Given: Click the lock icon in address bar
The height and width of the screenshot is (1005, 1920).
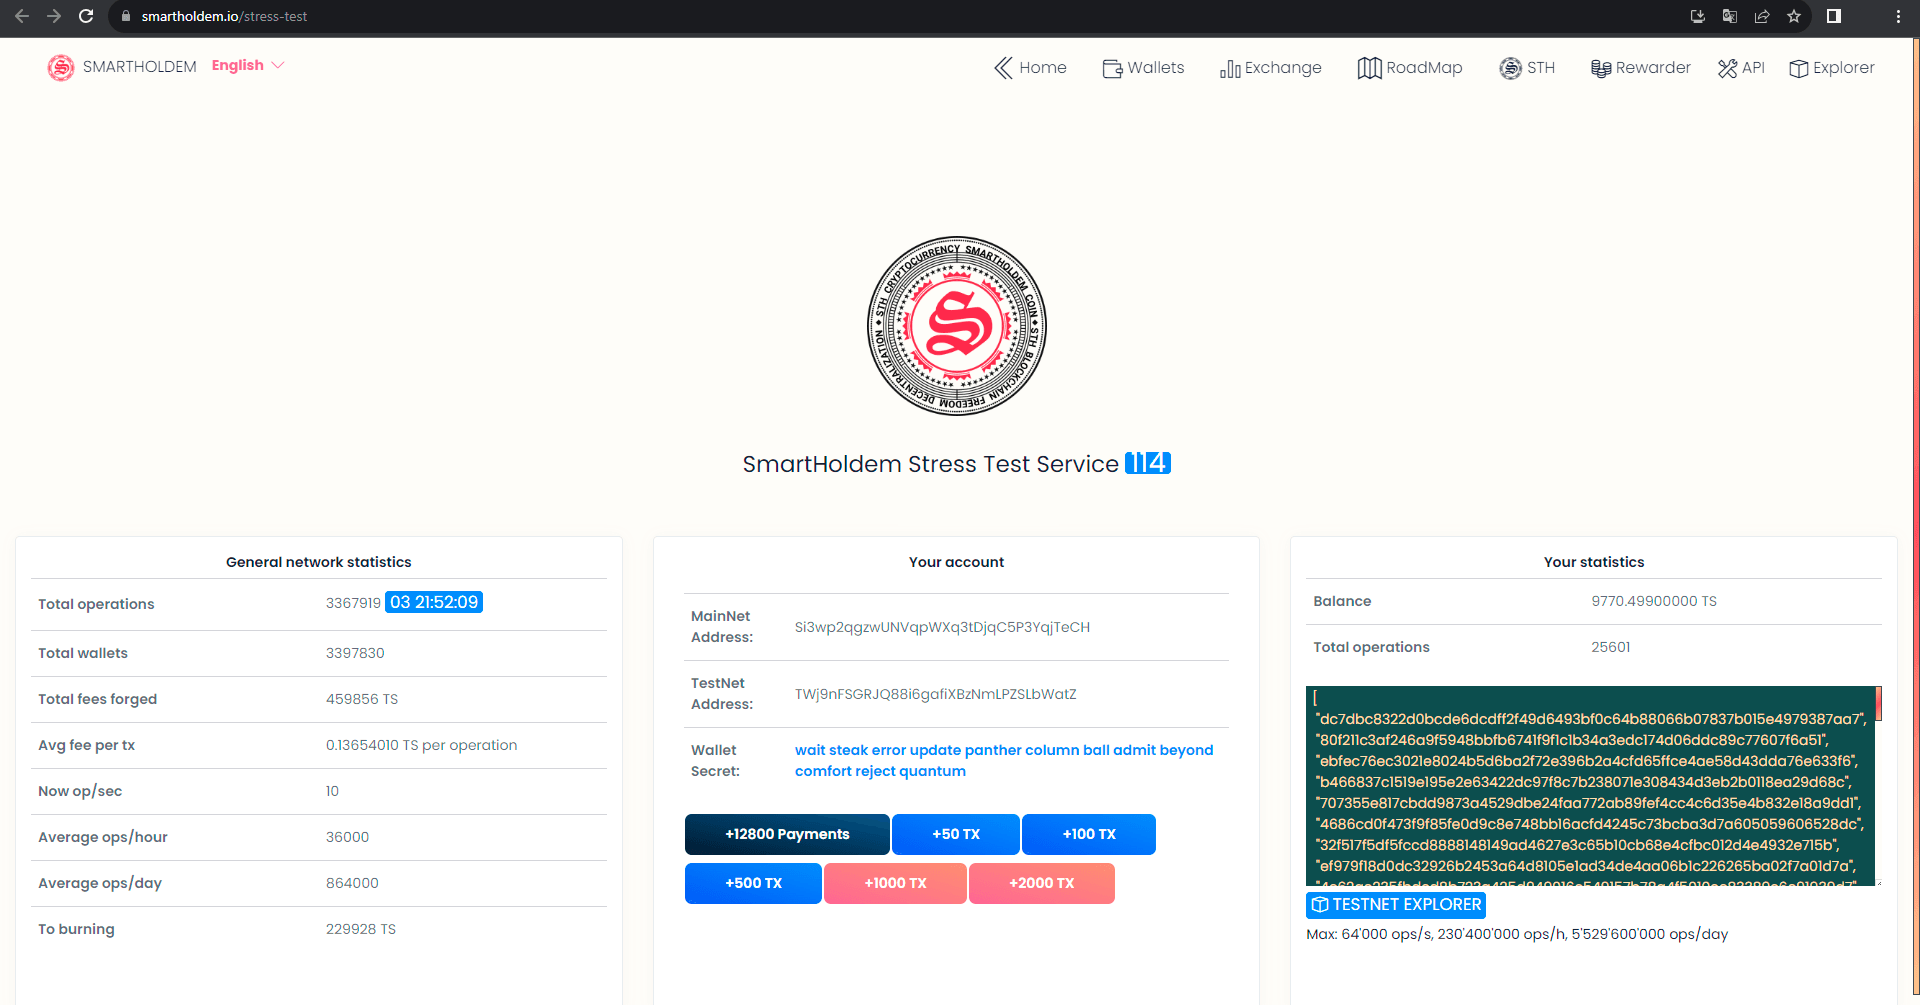Looking at the screenshot, I should point(126,16).
